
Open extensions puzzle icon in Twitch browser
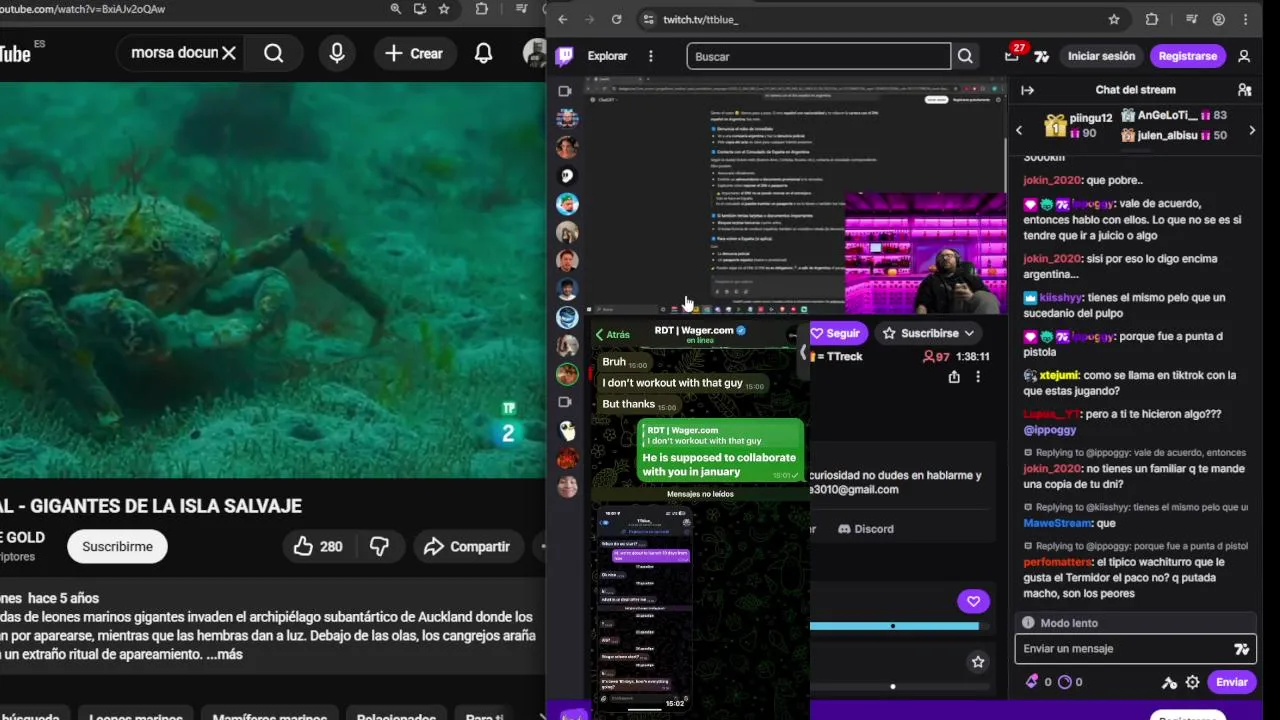[x=1151, y=19]
